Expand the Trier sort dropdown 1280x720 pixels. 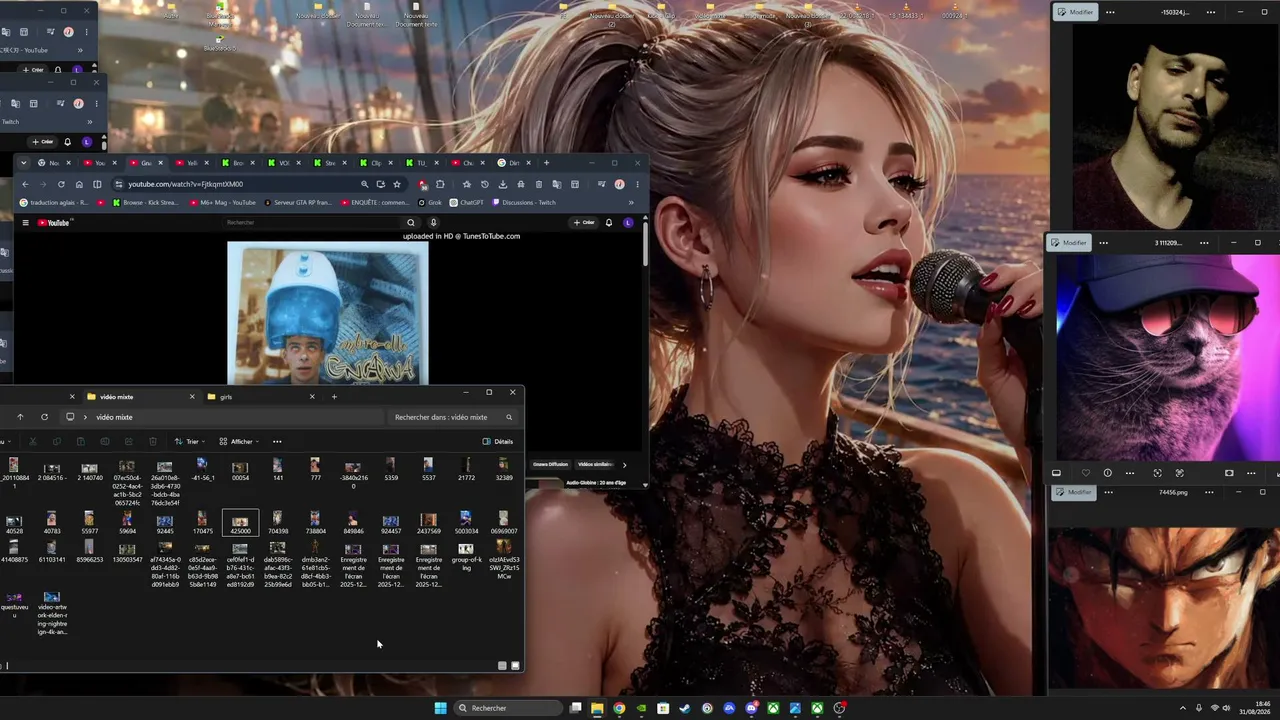[189, 441]
